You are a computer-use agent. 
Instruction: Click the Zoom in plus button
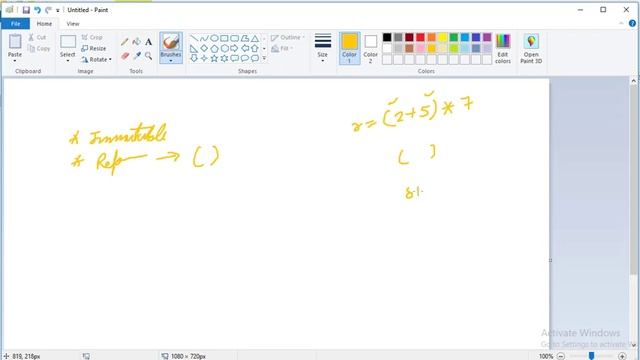coord(622,356)
